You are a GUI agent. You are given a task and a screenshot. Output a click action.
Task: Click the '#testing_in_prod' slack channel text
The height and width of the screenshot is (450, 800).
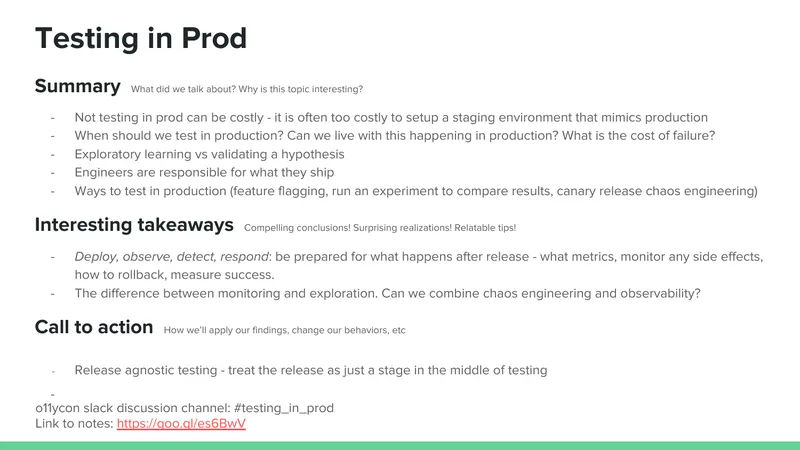pyautogui.click(x=284, y=408)
